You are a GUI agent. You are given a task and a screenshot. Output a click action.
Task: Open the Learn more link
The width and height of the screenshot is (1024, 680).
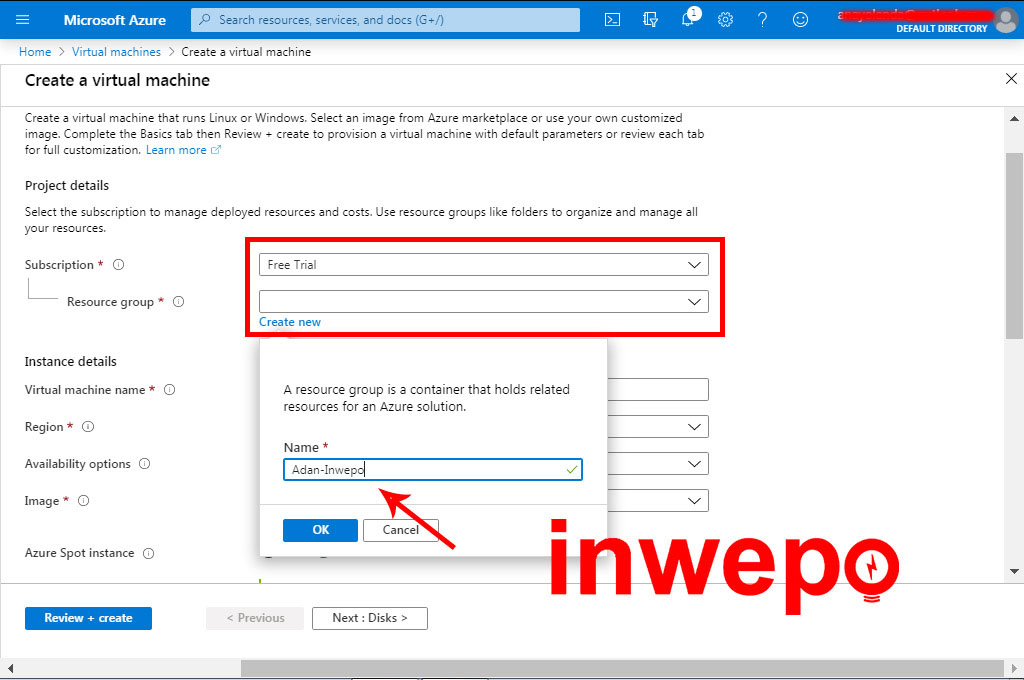click(176, 150)
